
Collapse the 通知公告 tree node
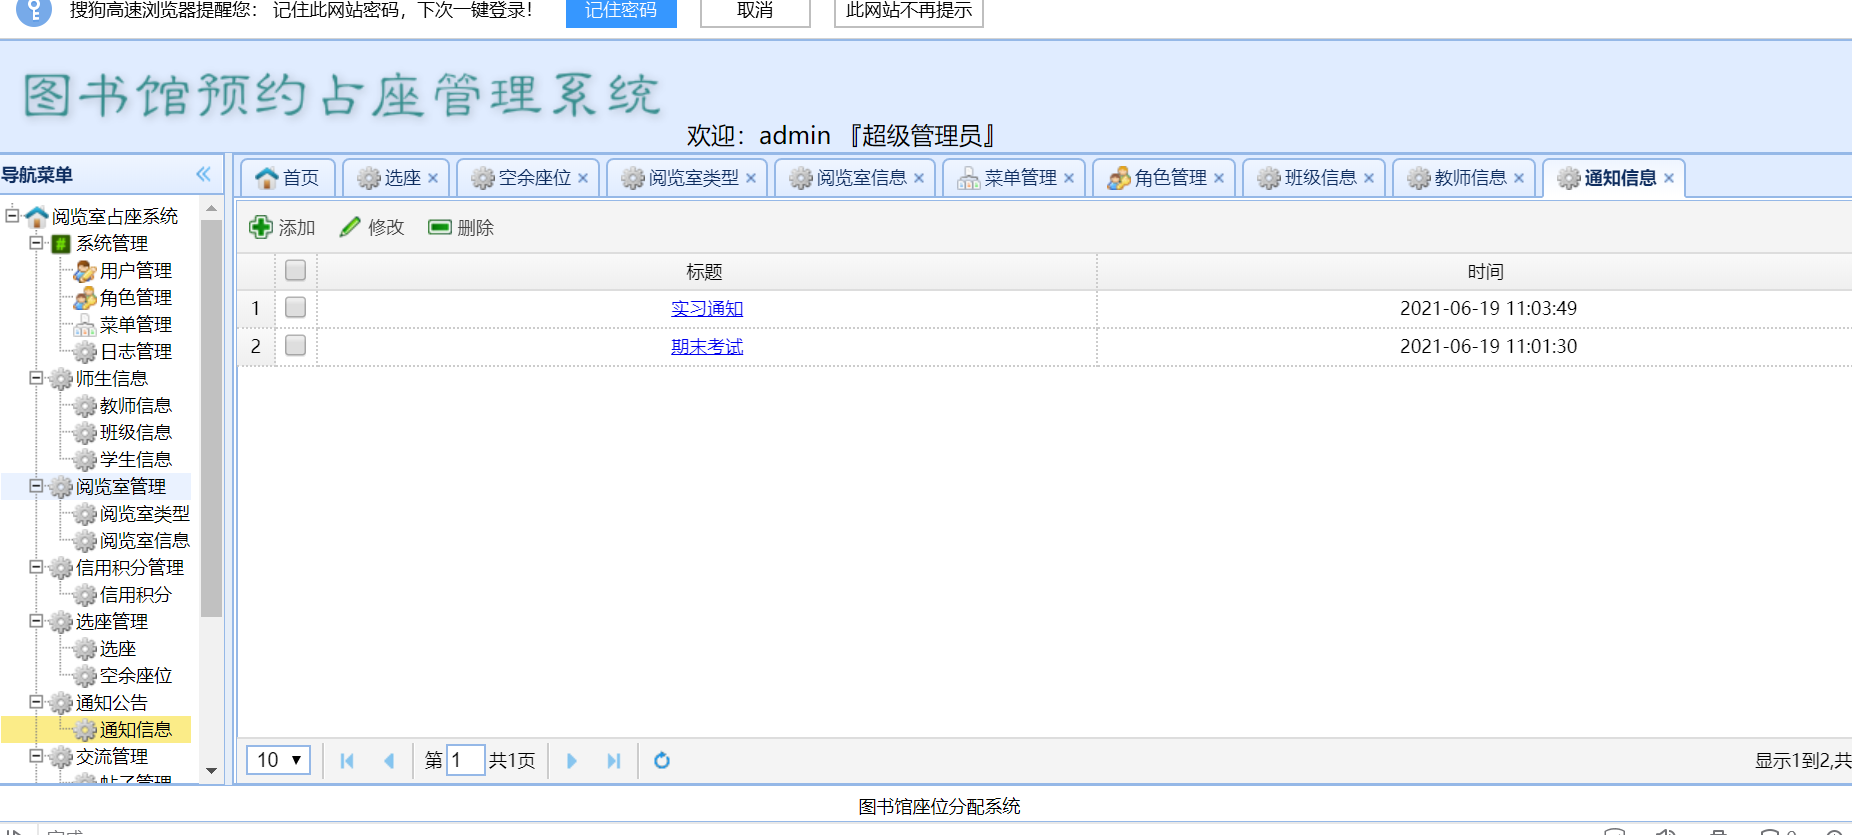pyautogui.click(x=36, y=701)
